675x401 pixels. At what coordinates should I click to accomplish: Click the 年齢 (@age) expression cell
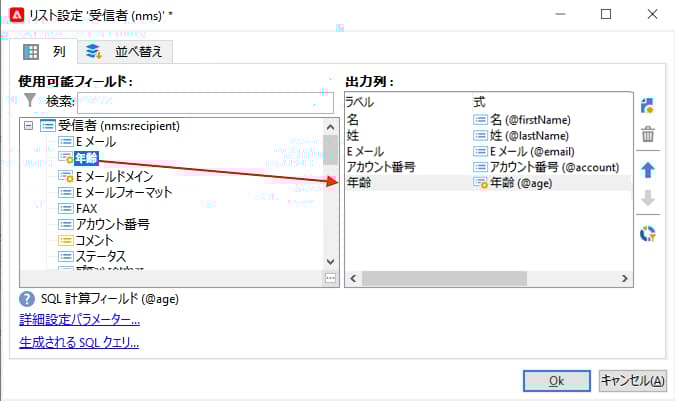512,183
